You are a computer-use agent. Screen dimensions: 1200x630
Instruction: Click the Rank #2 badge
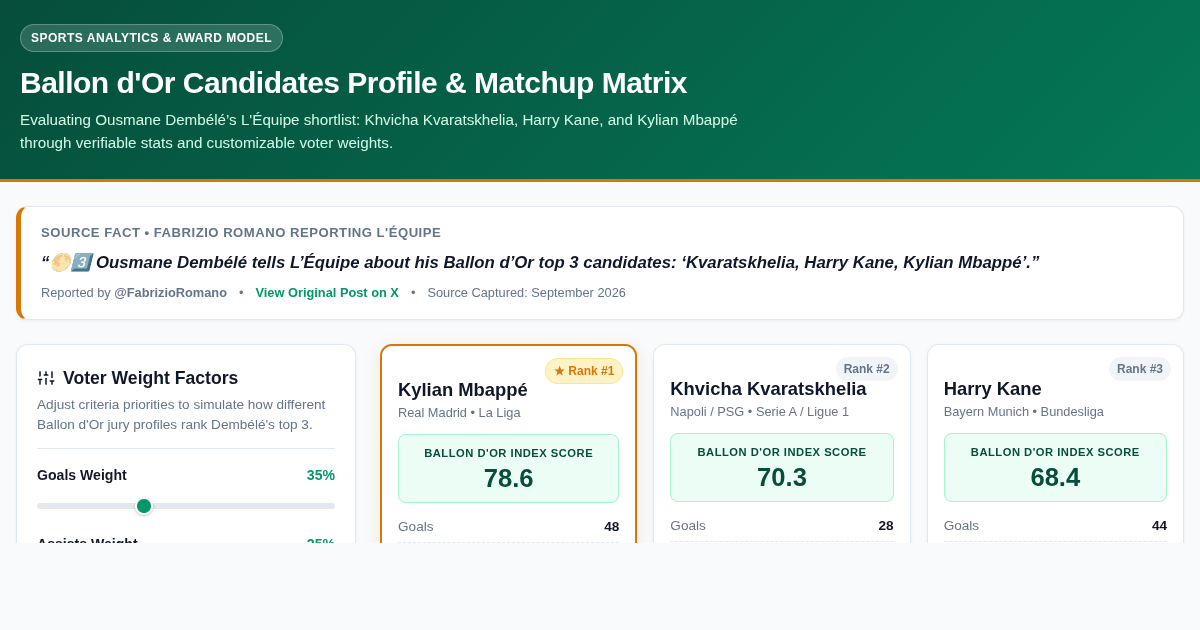866,369
